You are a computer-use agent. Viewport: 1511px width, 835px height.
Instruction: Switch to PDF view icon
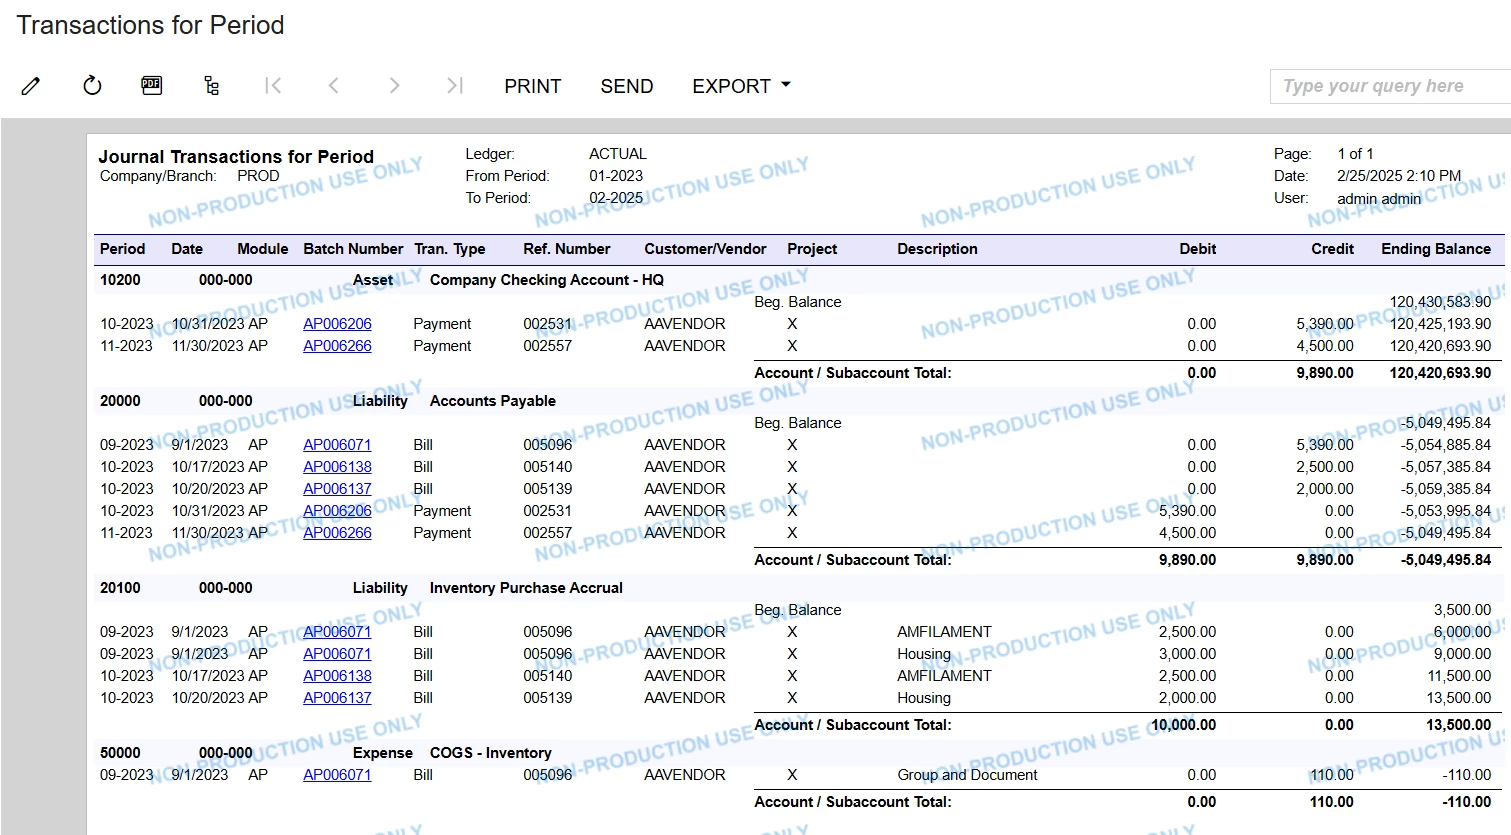pos(152,85)
